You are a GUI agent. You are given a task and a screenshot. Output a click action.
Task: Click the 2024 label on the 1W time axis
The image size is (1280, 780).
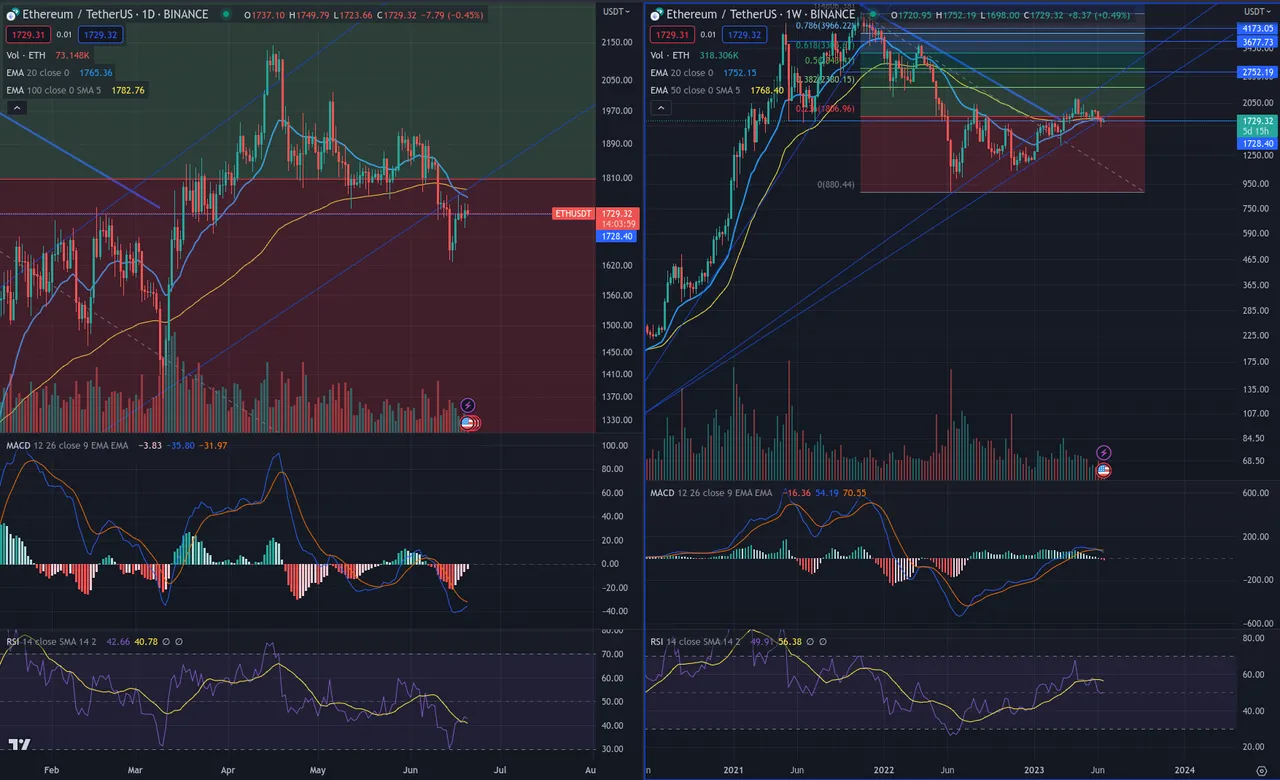tap(1184, 770)
